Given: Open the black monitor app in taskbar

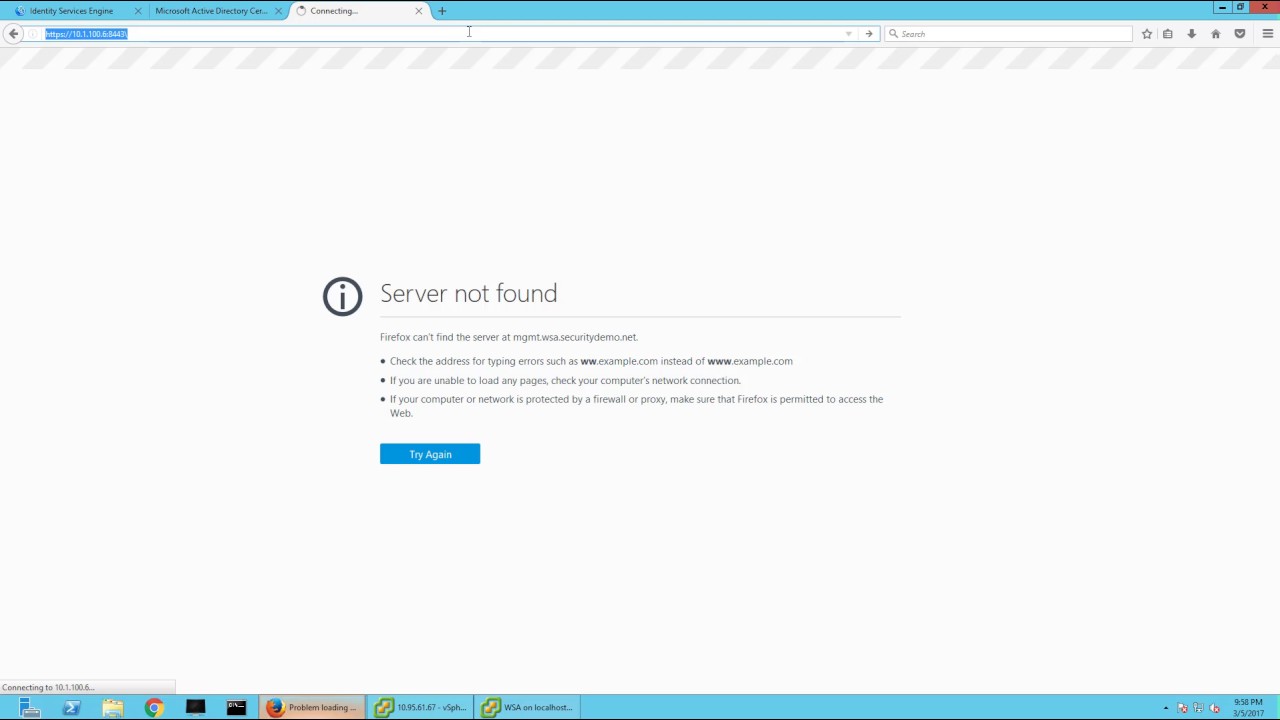Looking at the screenshot, I should click(195, 708).
